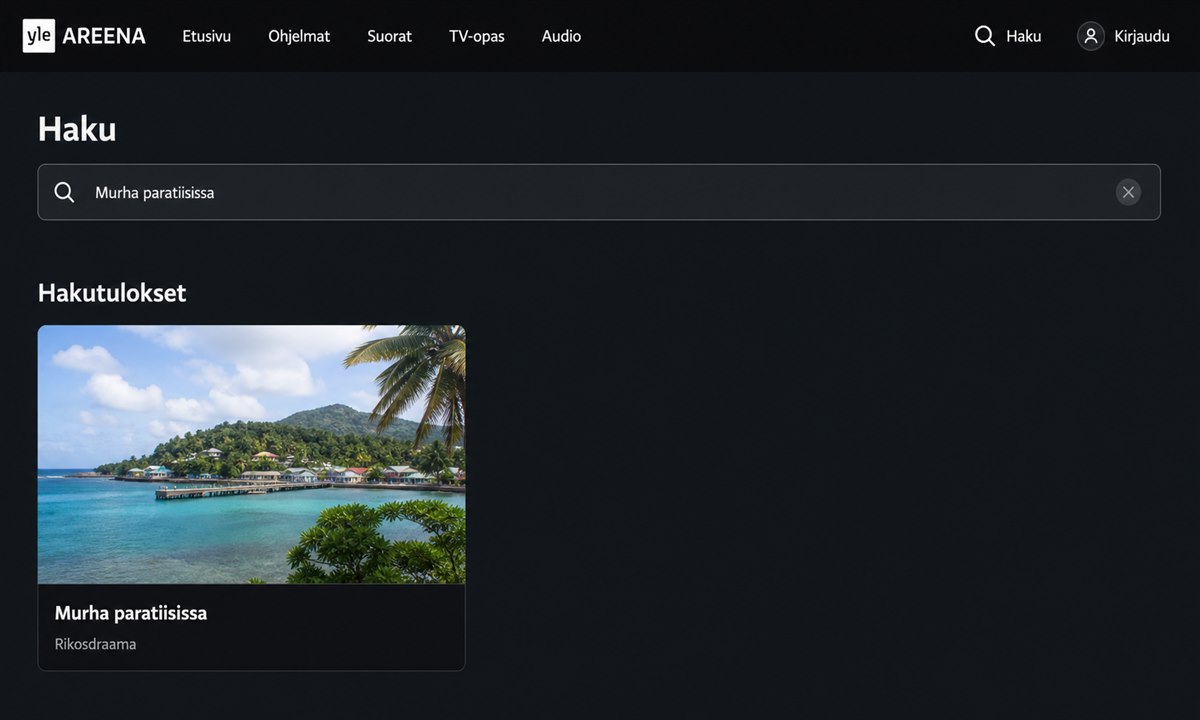Viewport: 1200px width, 720px height.
Task: Click the Kirjaudu login link
Action: 1142,36
